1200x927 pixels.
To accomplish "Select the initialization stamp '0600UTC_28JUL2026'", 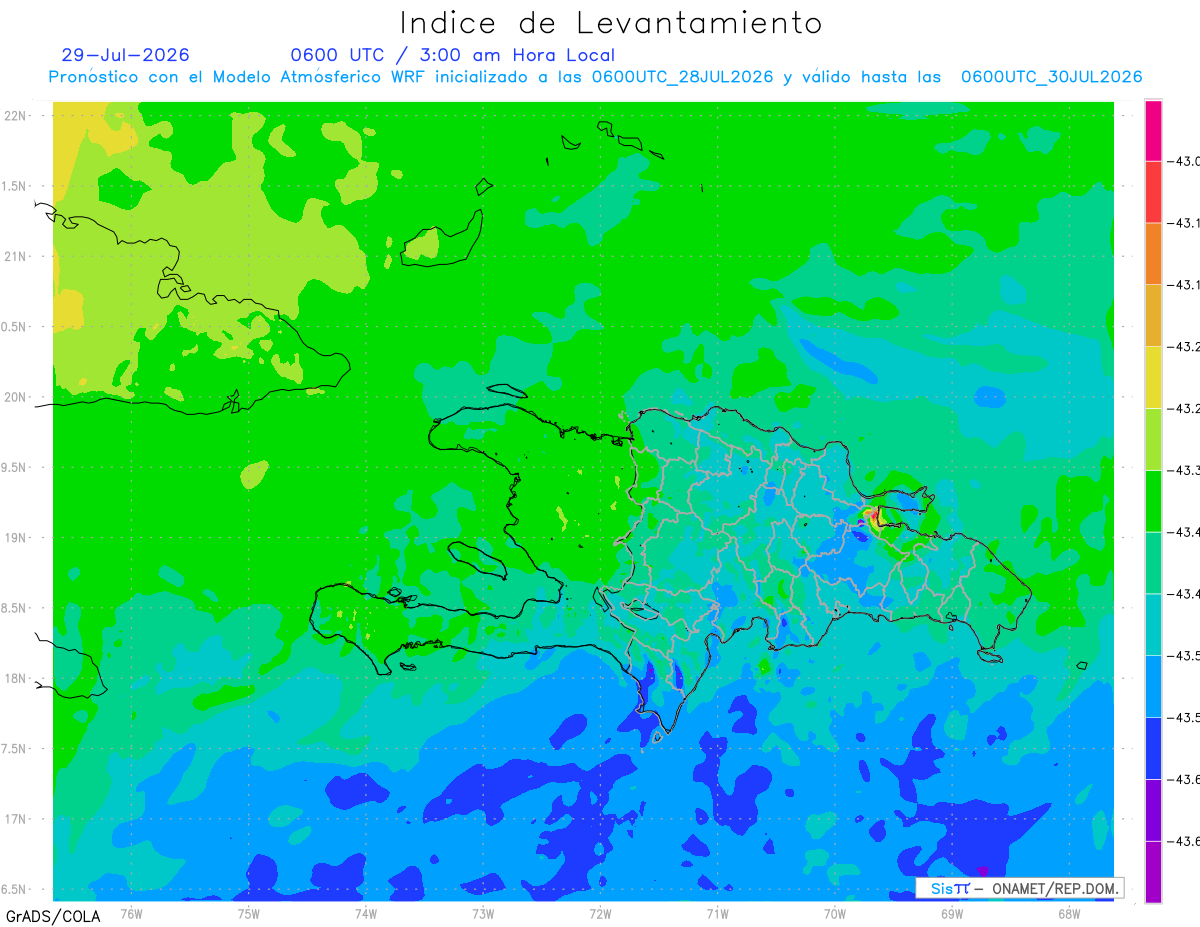I will pos(683,77).
